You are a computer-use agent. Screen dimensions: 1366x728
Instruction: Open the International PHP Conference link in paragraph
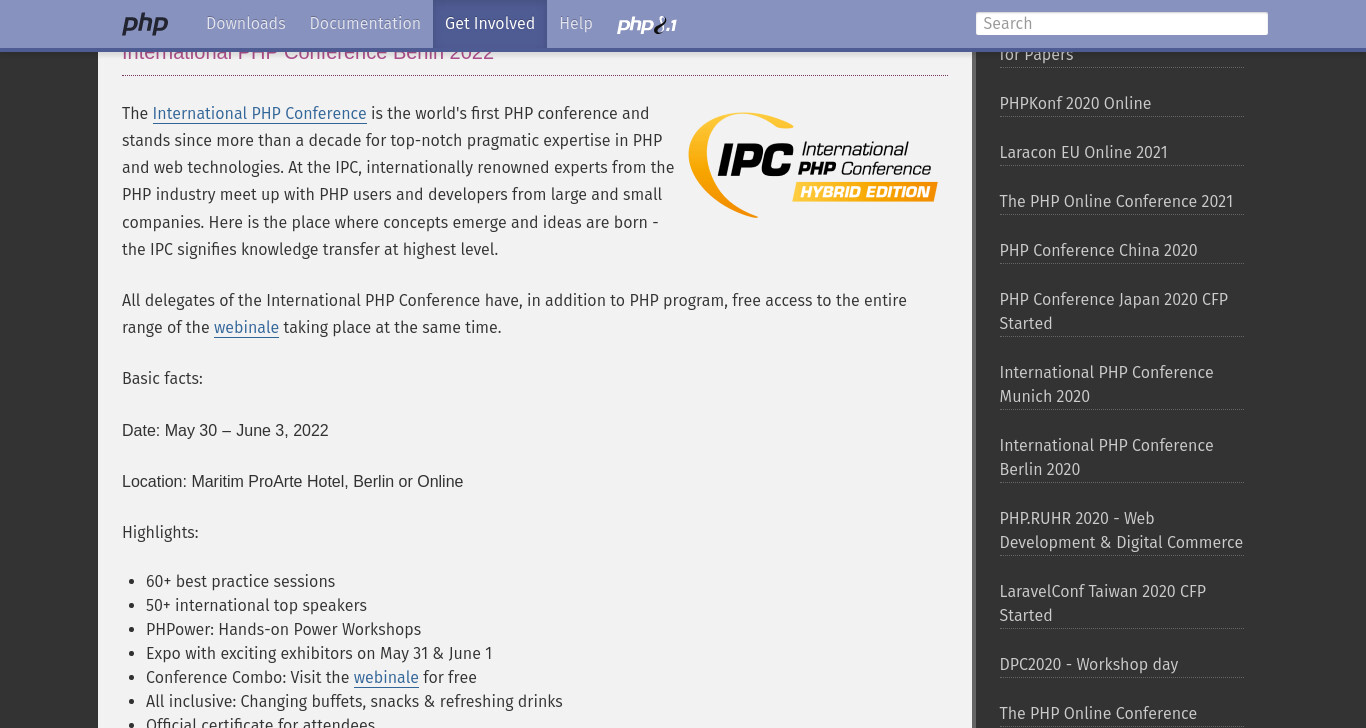point(260,114)
